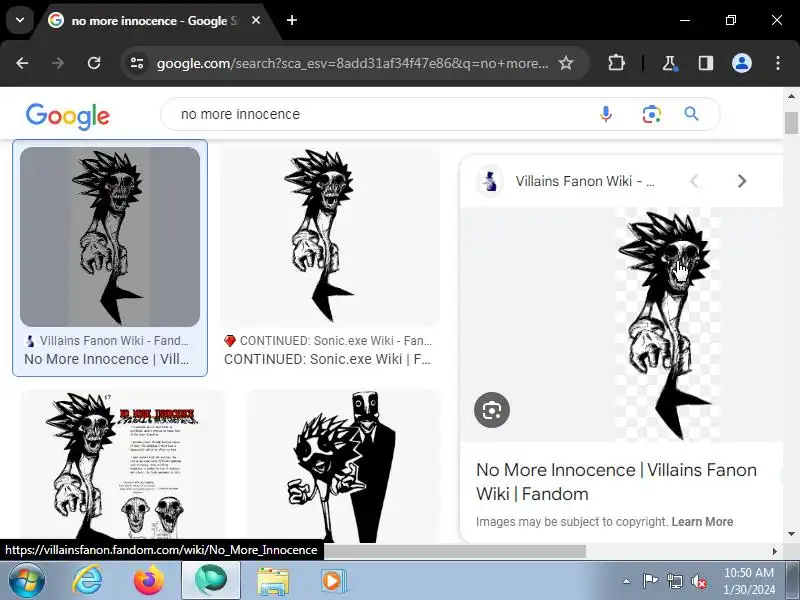Open site information icon in address bar
The height and width of the screenshot is (600, 800).
pos(137,63)
